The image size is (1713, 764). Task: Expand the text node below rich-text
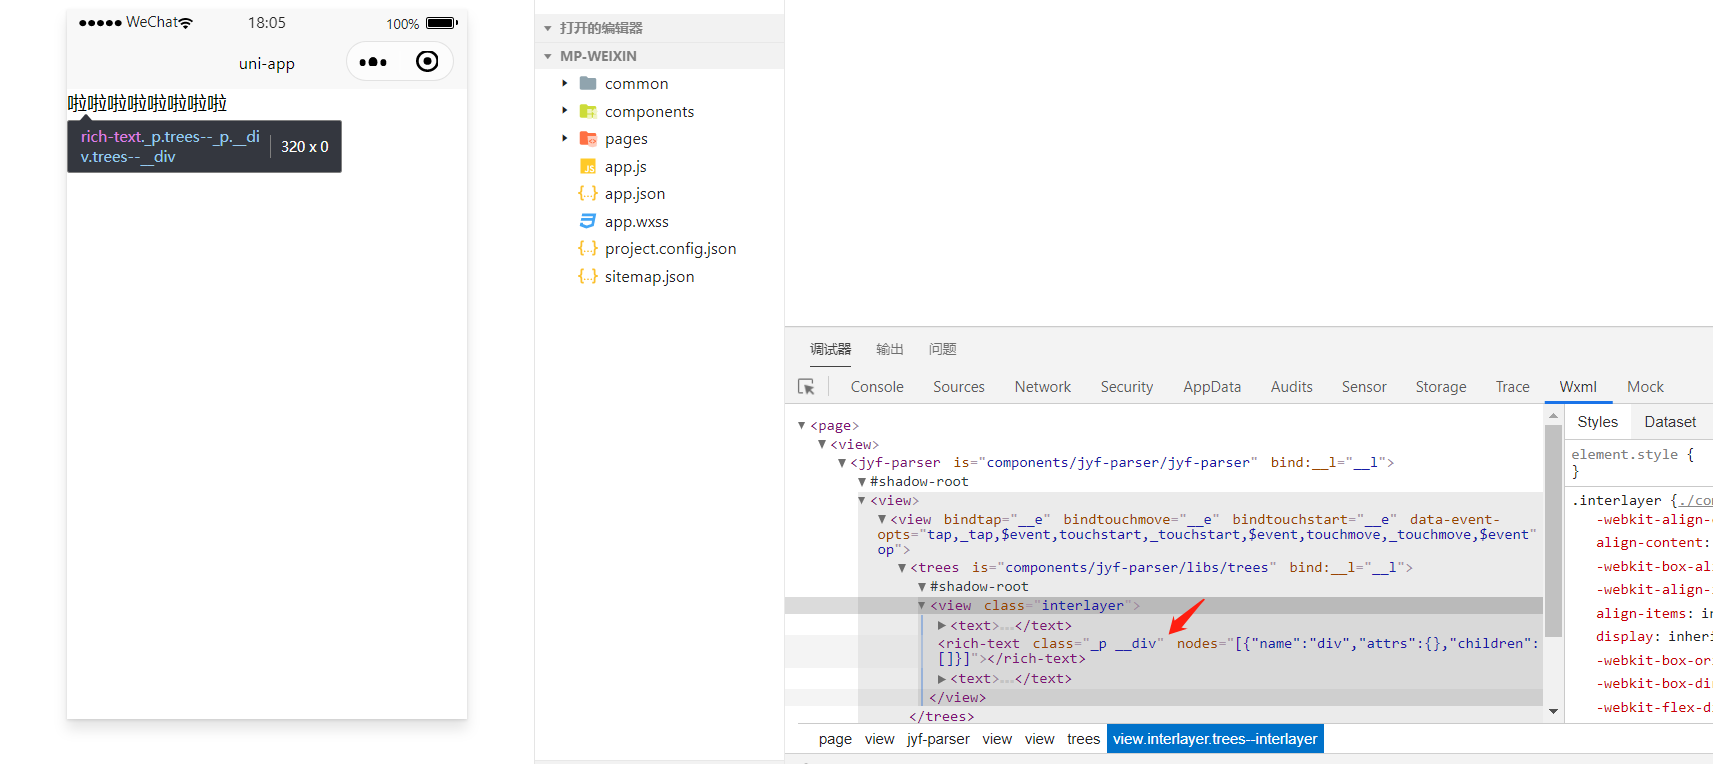pyautogui.click(x=942, y=678)
